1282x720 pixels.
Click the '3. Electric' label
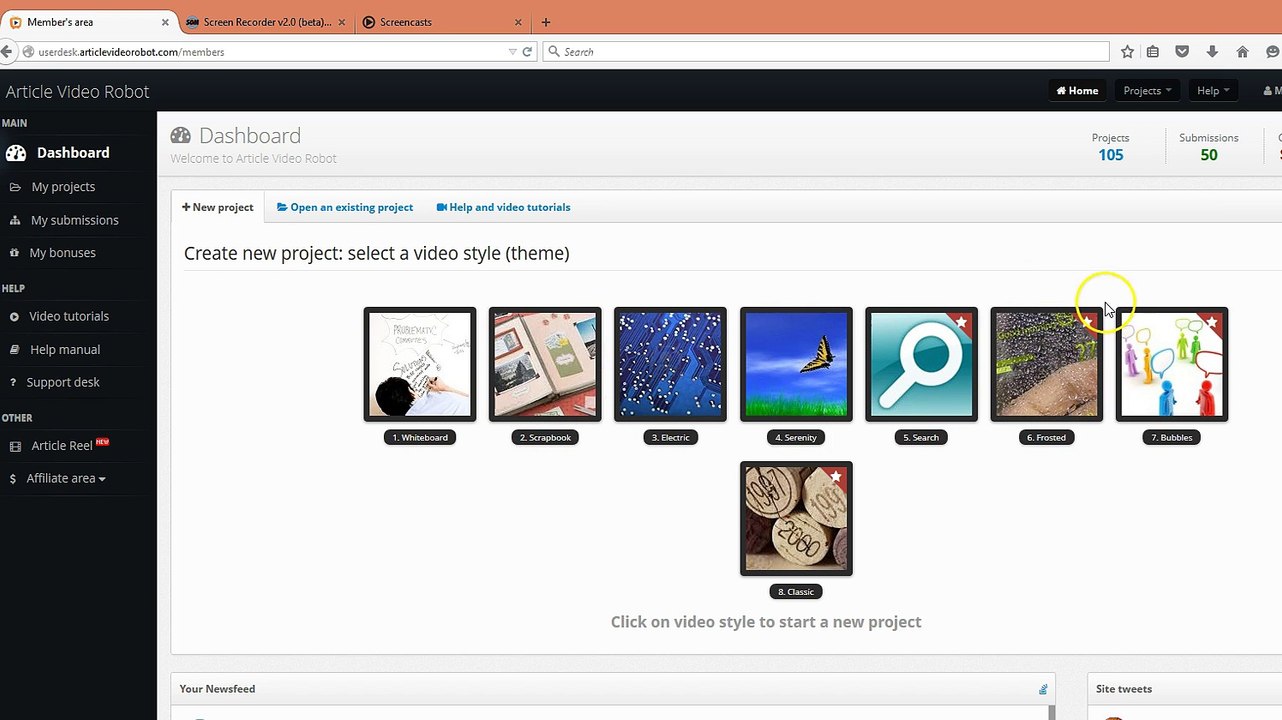pyautogui.click(x=670, y=437)
